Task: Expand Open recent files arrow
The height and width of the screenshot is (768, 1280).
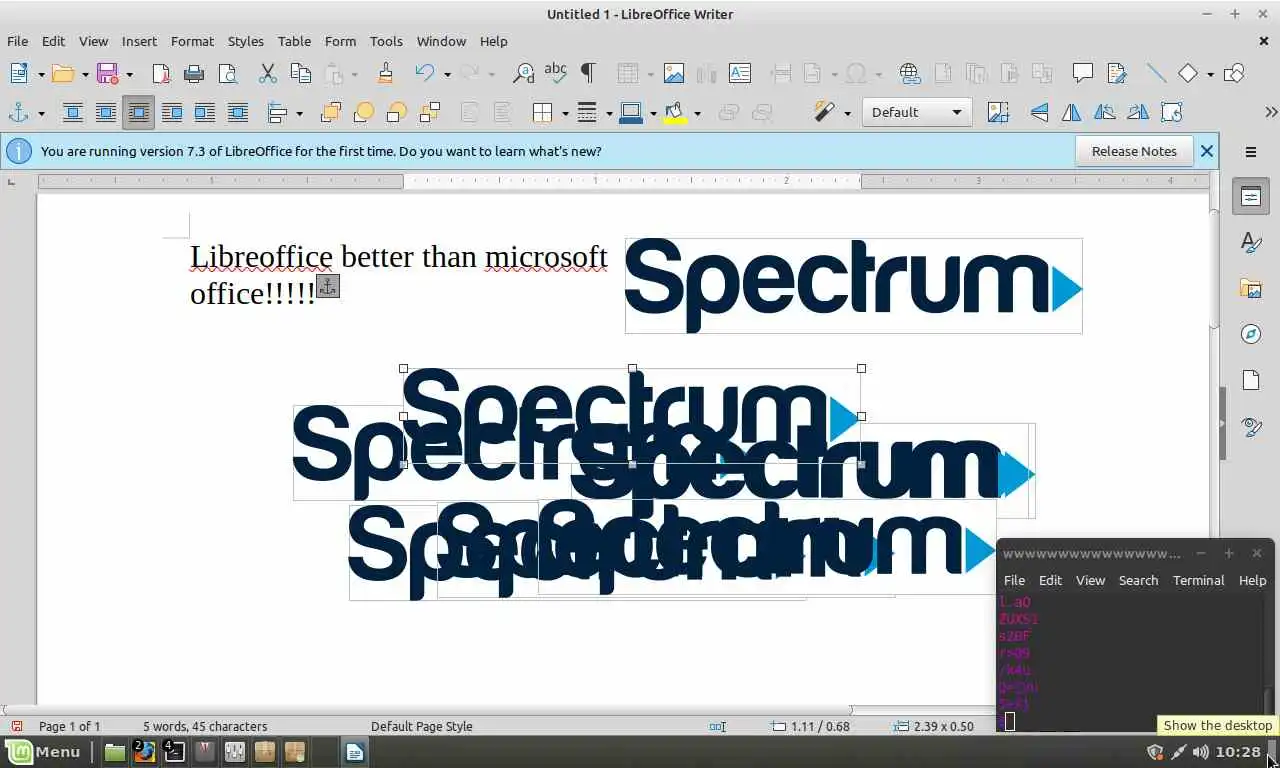Action: 85,74
